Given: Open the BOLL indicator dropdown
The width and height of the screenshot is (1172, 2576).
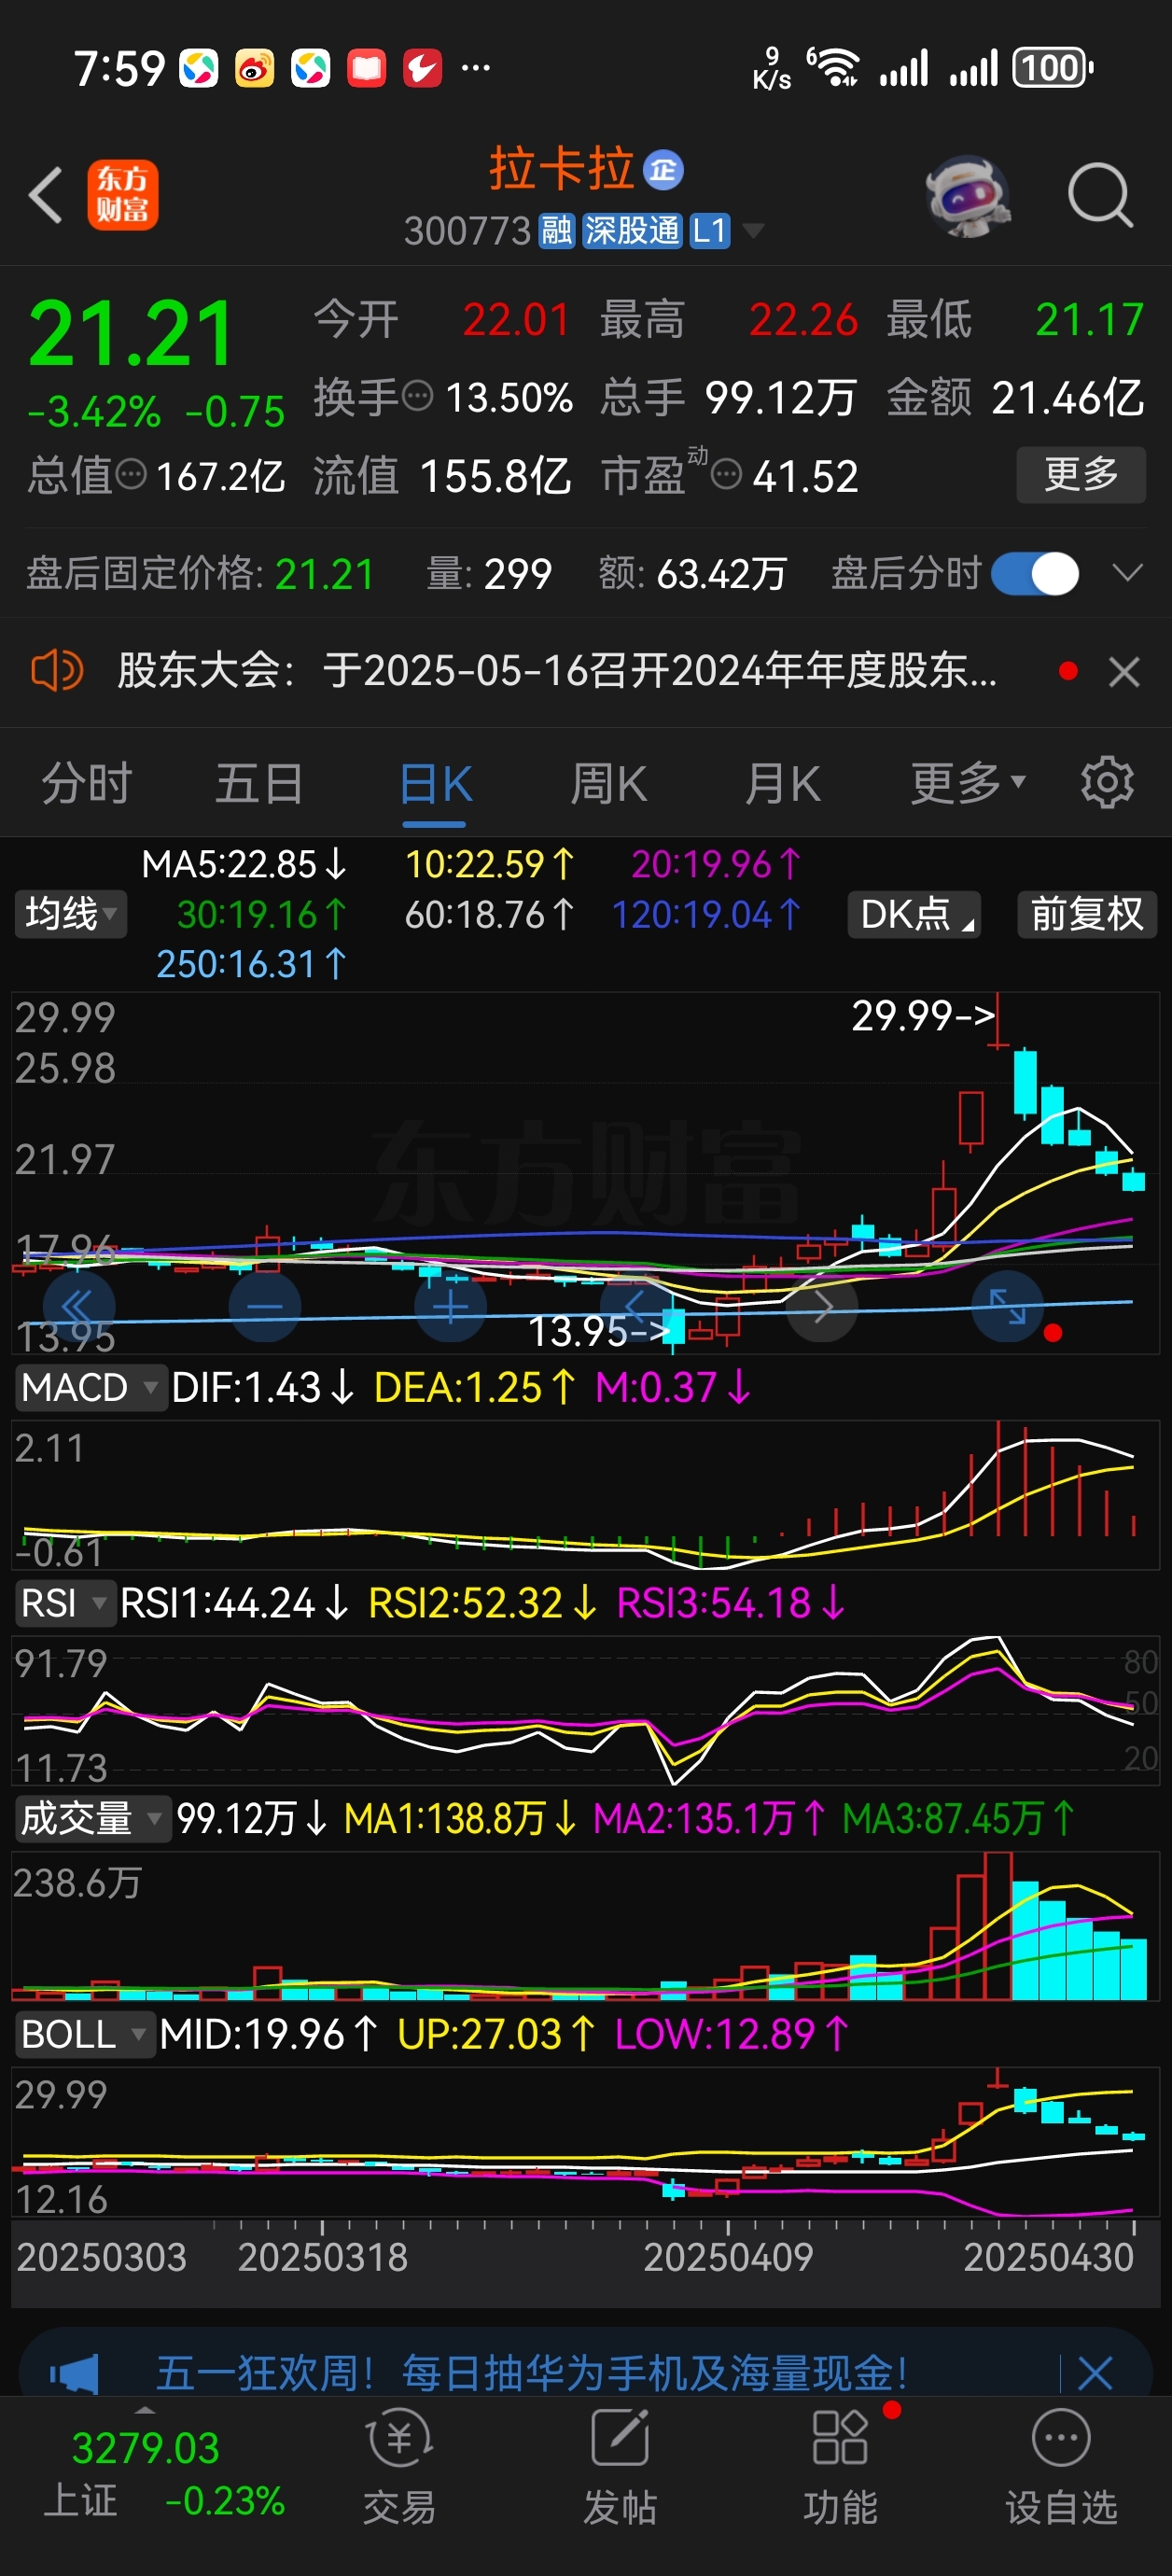Looking at the screenshot, I should 84,2035.
